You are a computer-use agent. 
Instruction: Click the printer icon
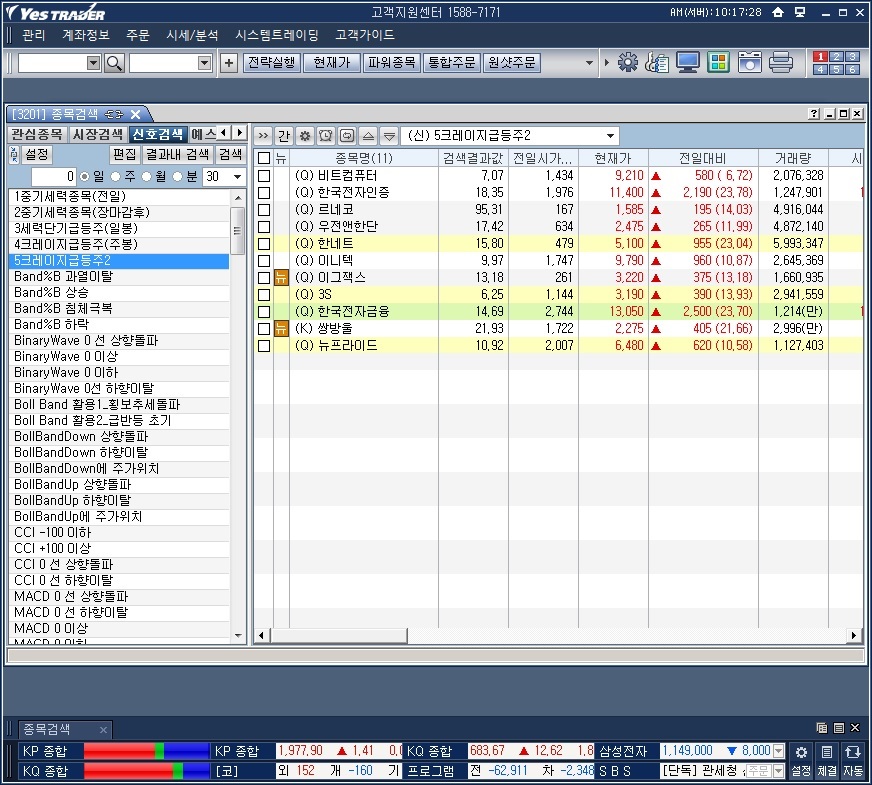click(781, 62)
